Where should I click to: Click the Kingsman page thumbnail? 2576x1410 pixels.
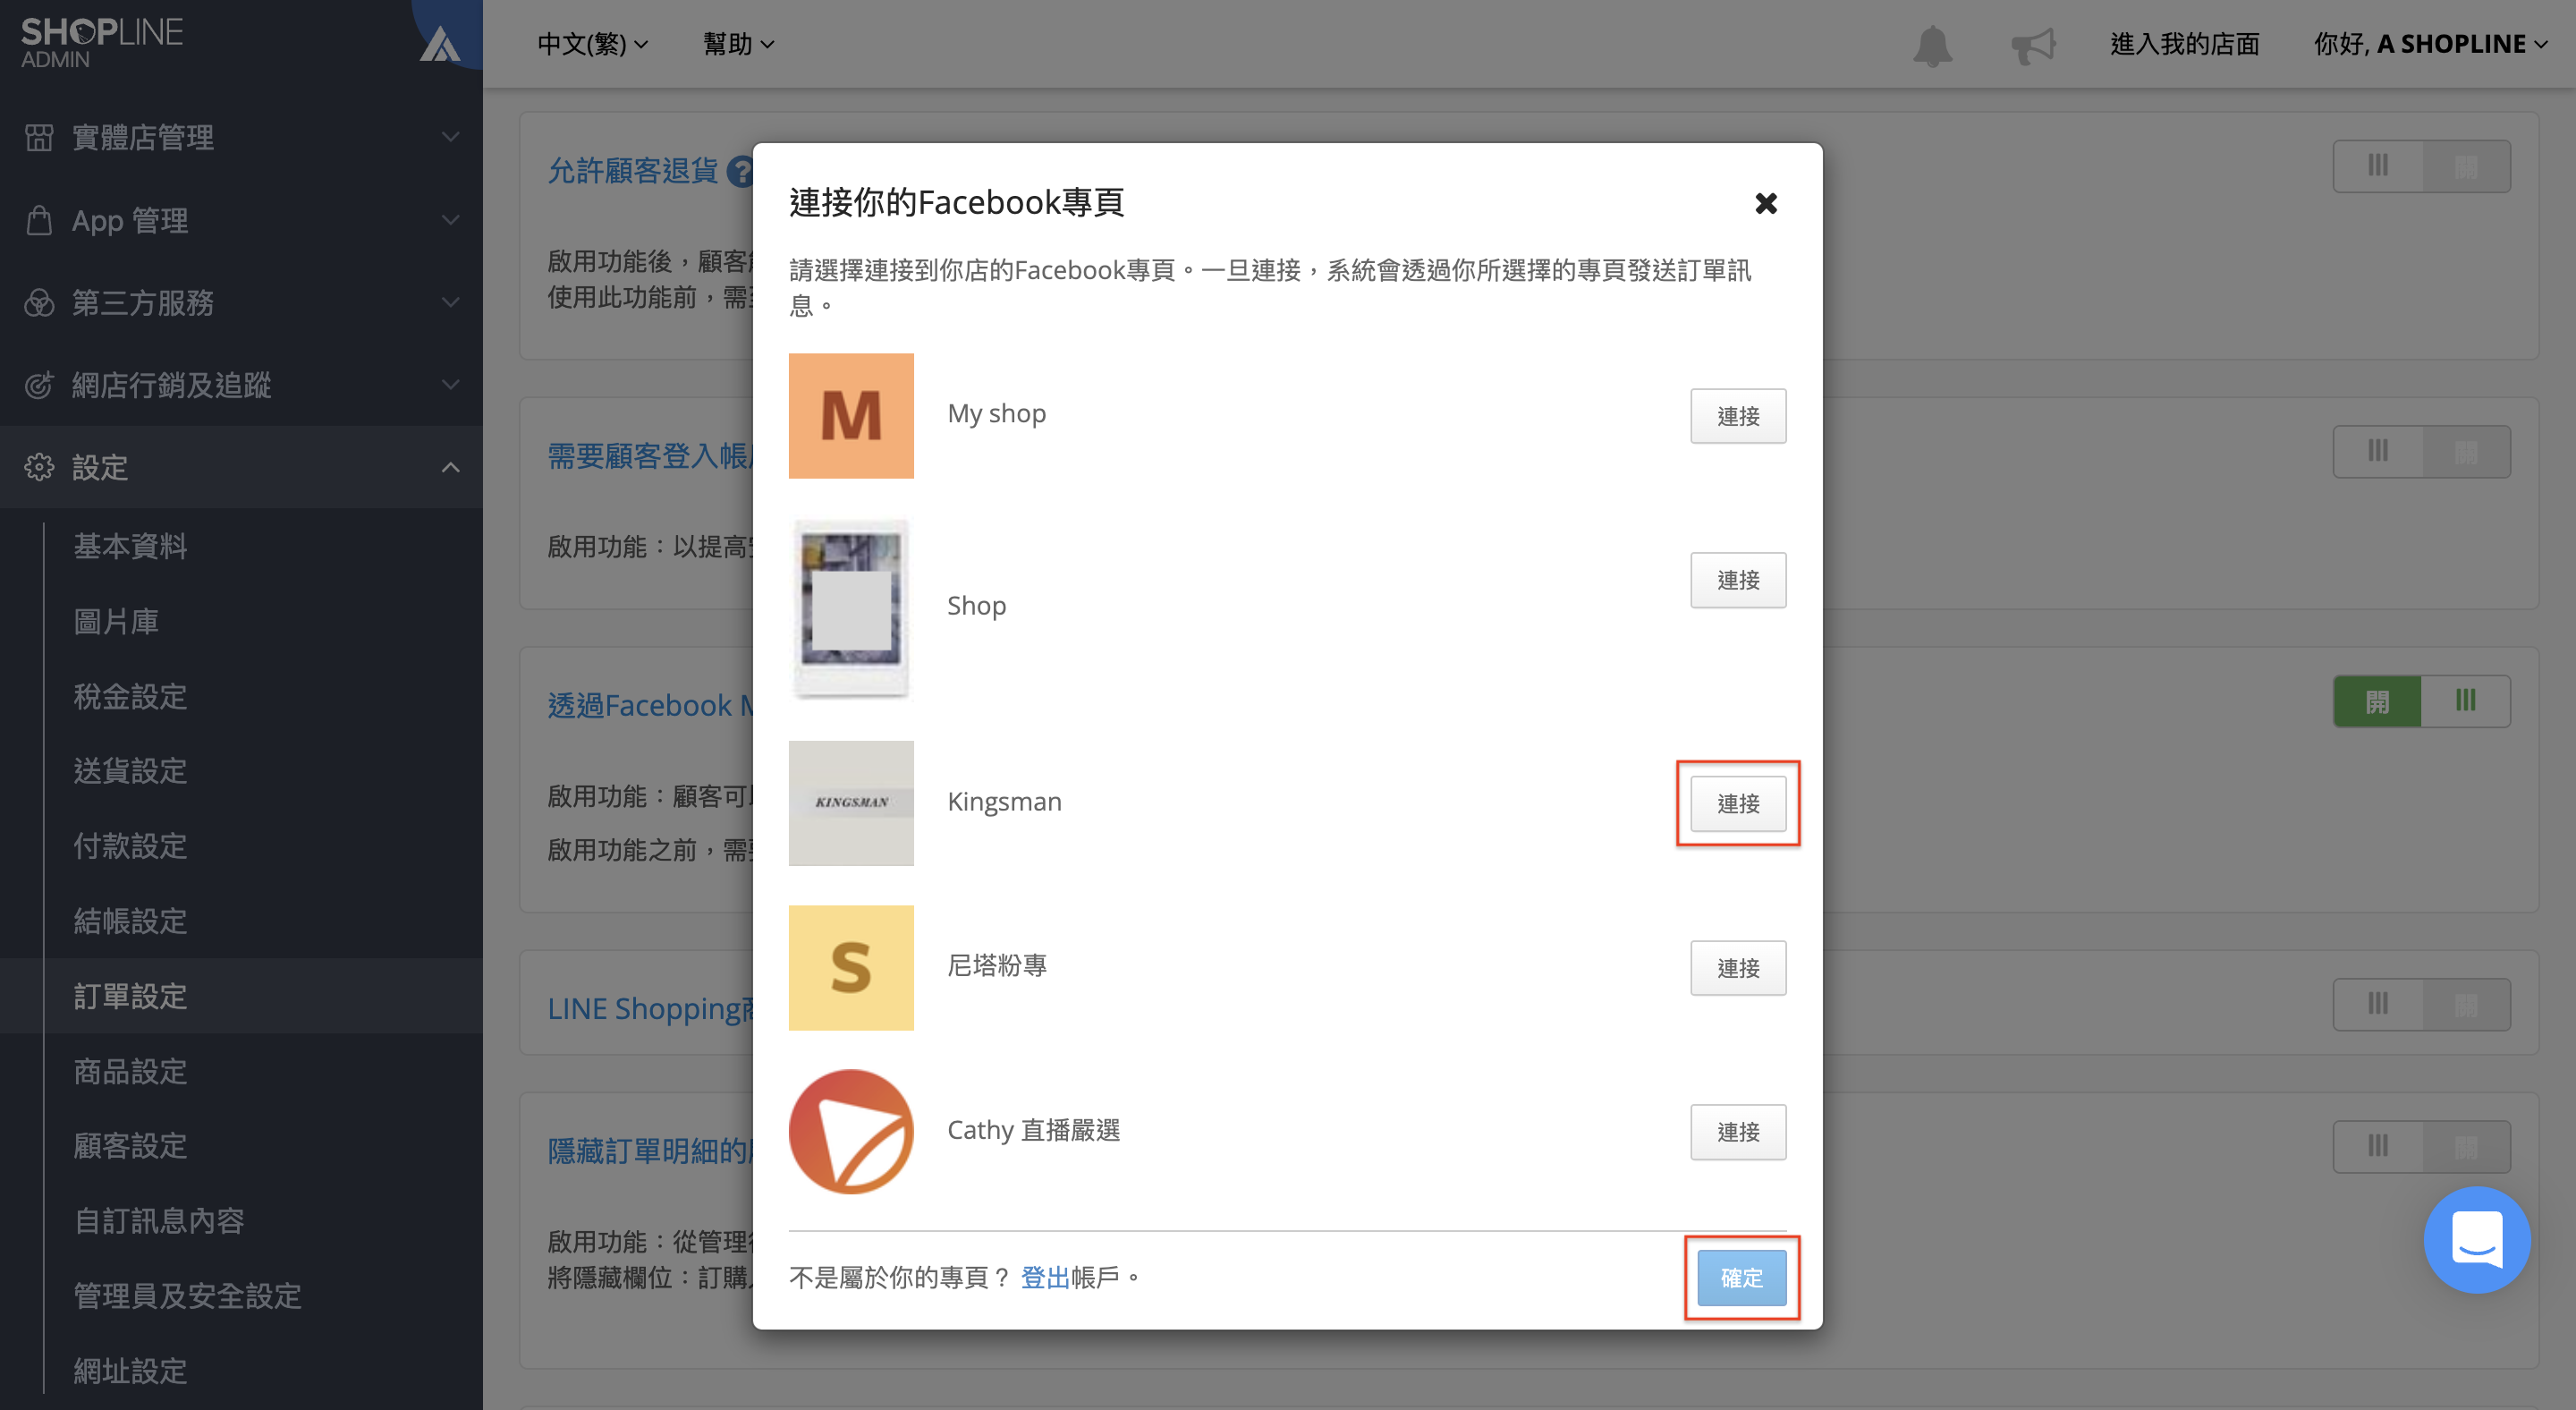[x=851, y=802]
